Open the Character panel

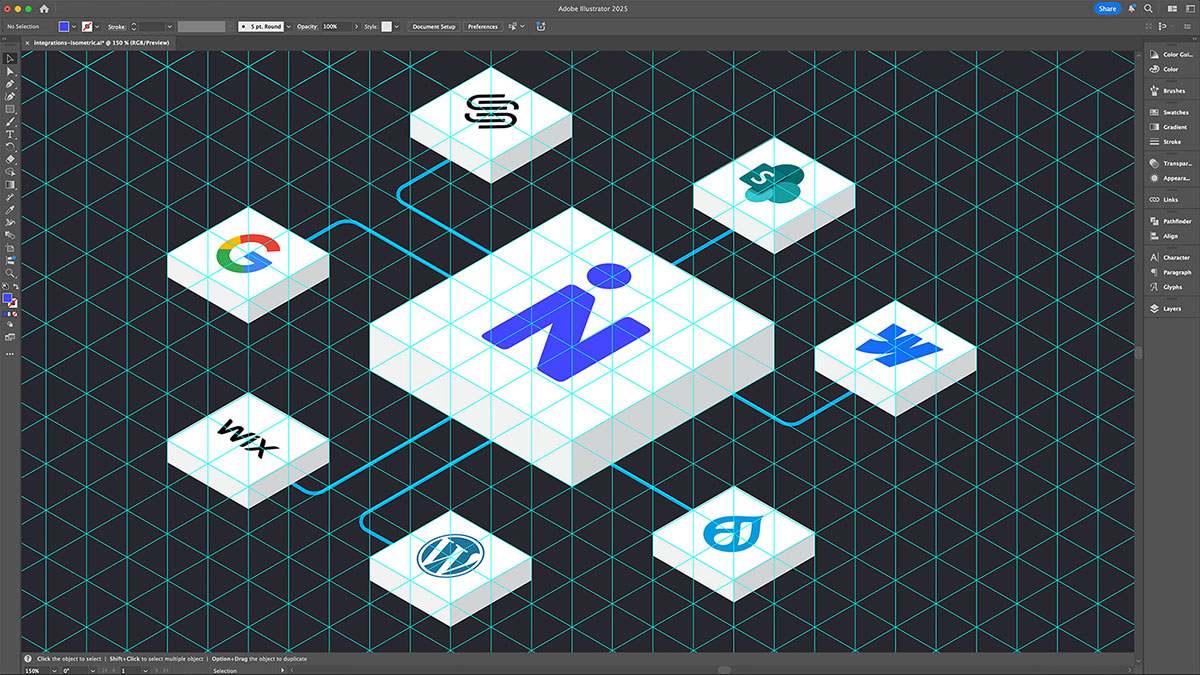[x=1172, y=258]
